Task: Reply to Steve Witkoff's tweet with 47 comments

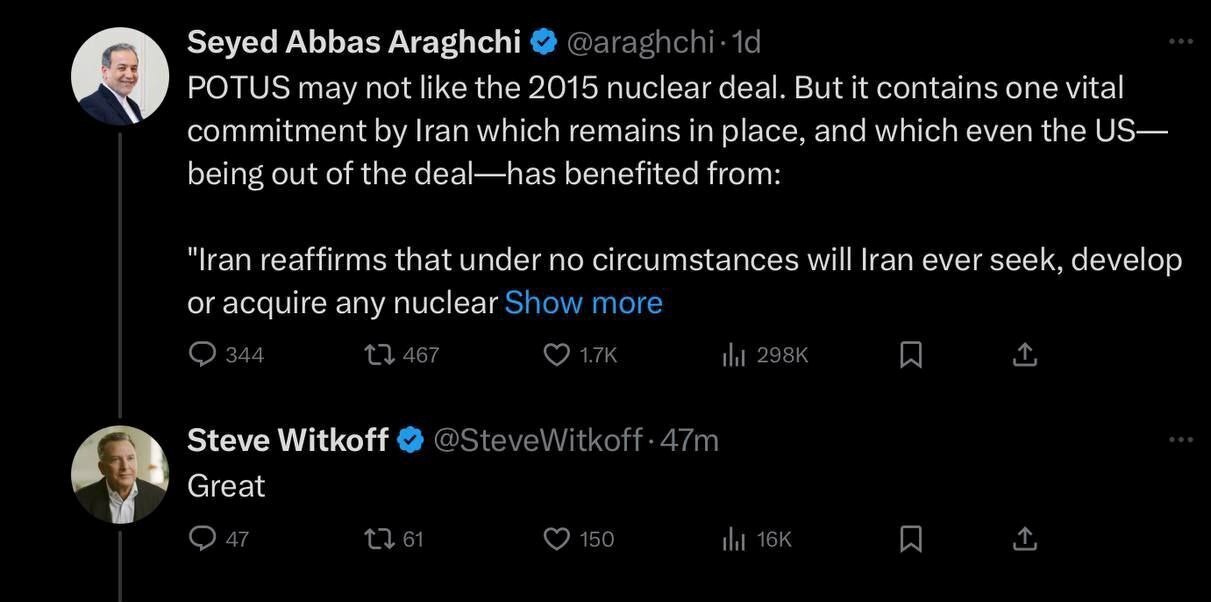Action: point(219,540)
